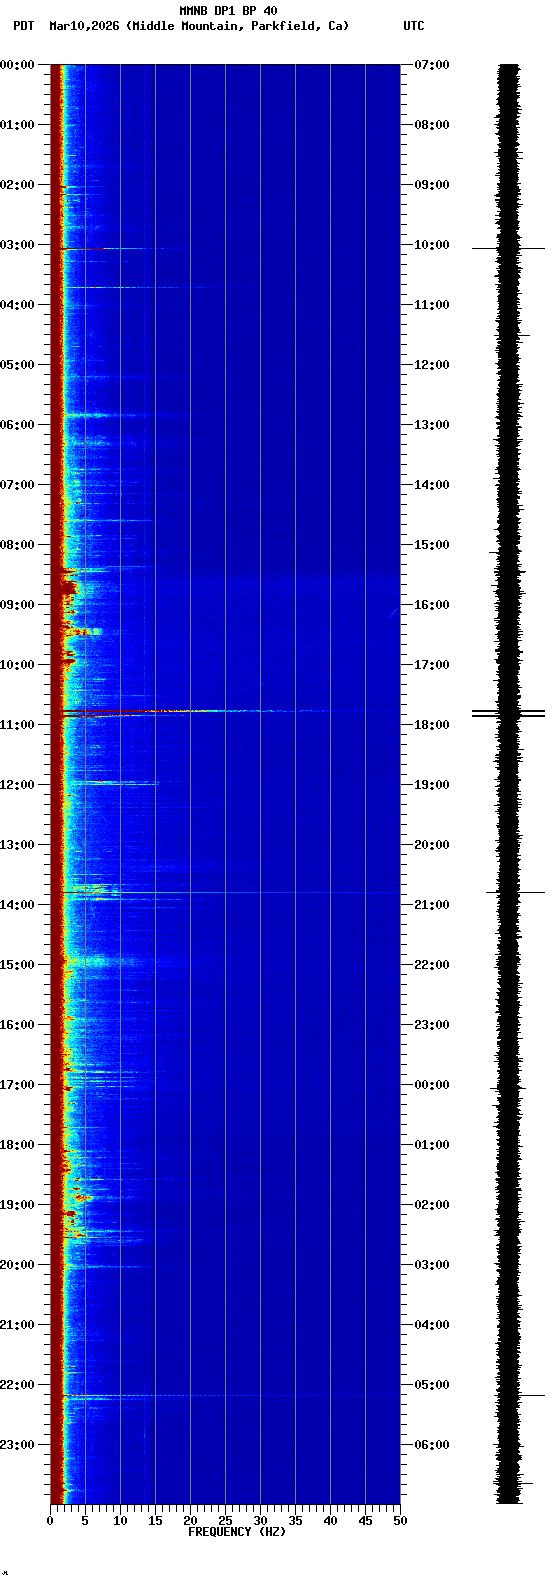Image resolution: width=552 pixels, height=1584 pixels.
Task: Click the "17:00" label on the UTC axis
Action: pos(432,665)
